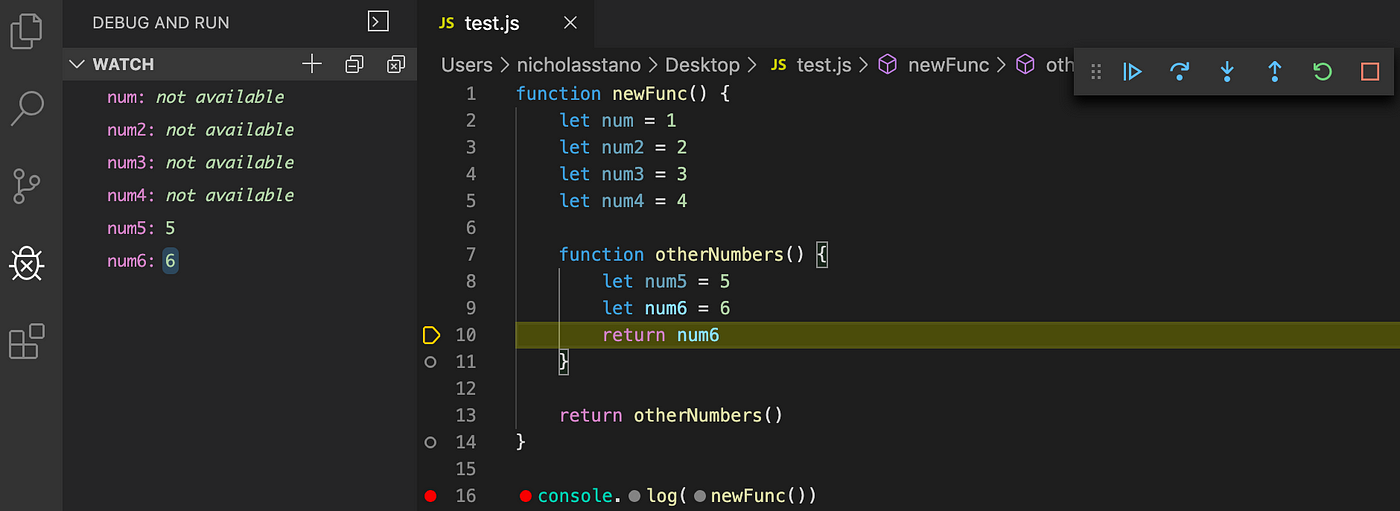This screenshot has width=1400, height=511.
Task: Open Desktop breadcrumb segment
Action: (705, 65)
